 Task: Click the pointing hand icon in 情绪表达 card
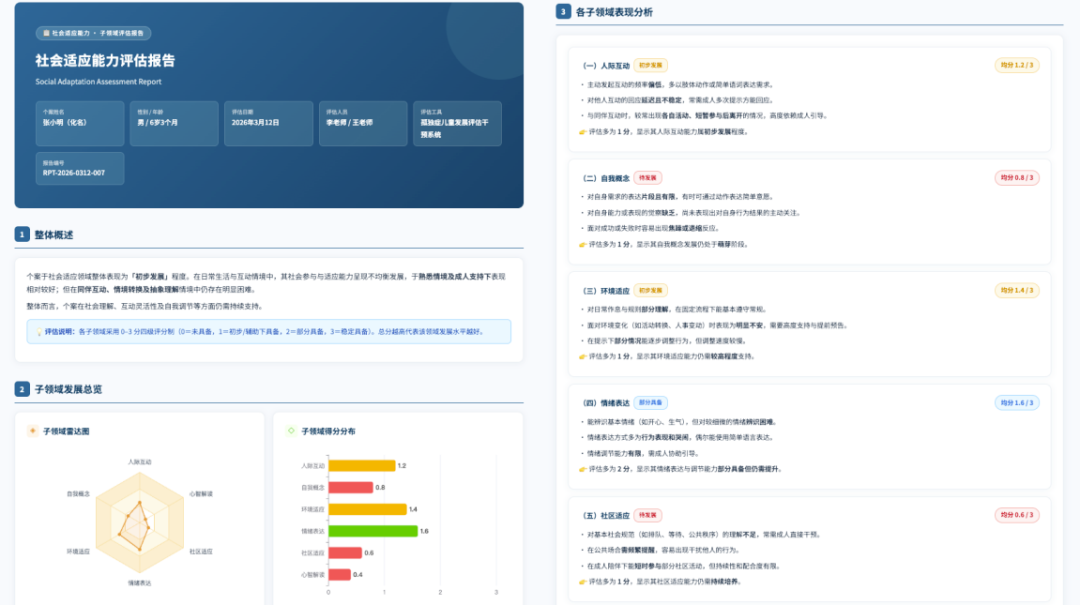[x=583, y=469]
